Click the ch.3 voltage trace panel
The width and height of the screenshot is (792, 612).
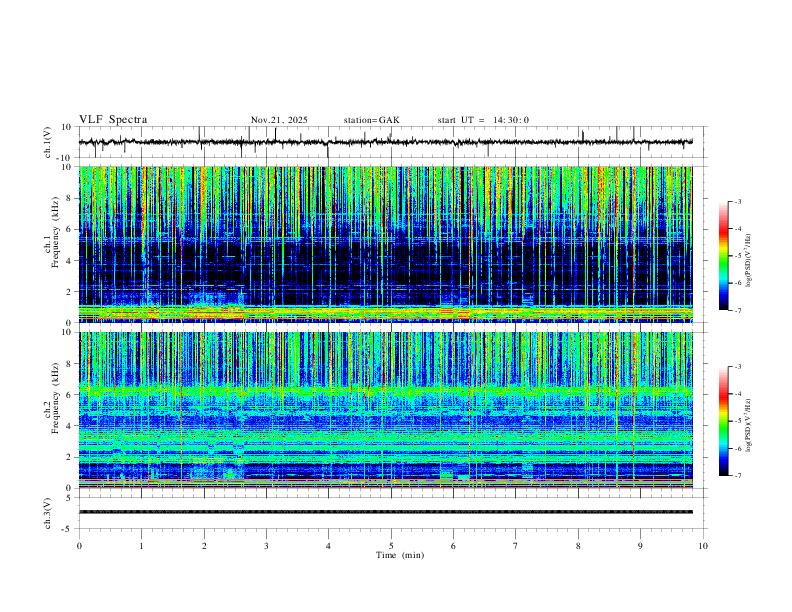point(393,513)
